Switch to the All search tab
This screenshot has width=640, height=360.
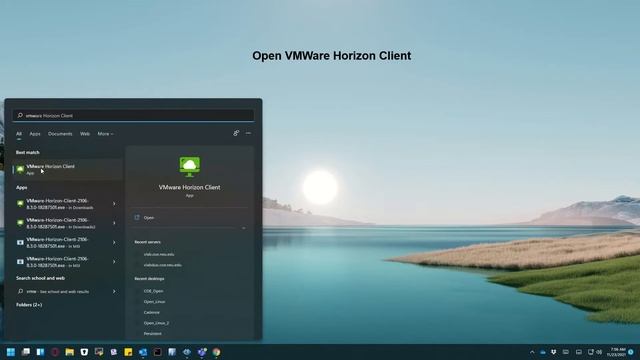[19, 134]
